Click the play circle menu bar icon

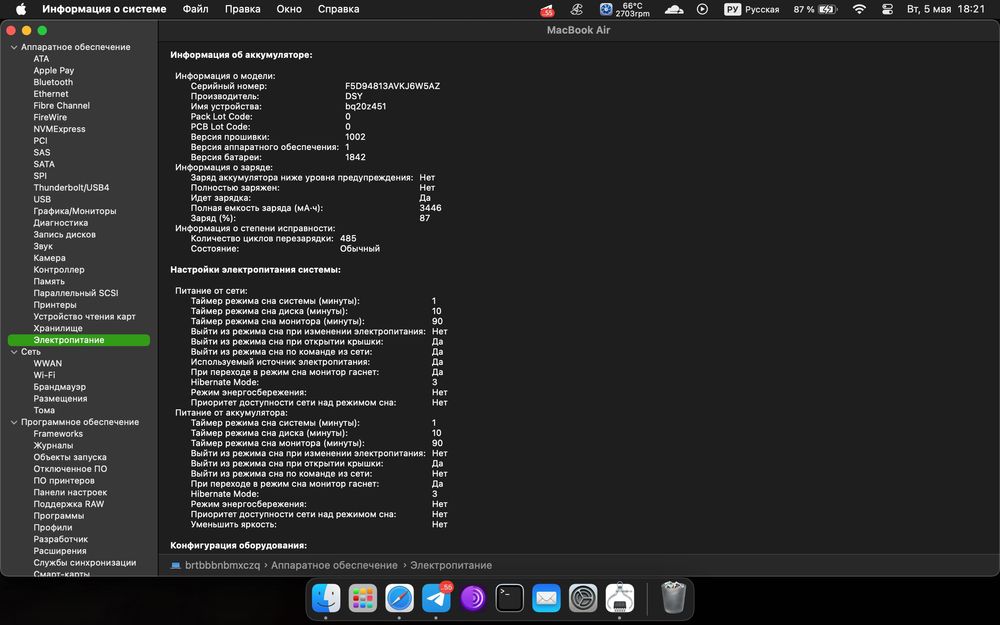(702, 9)
